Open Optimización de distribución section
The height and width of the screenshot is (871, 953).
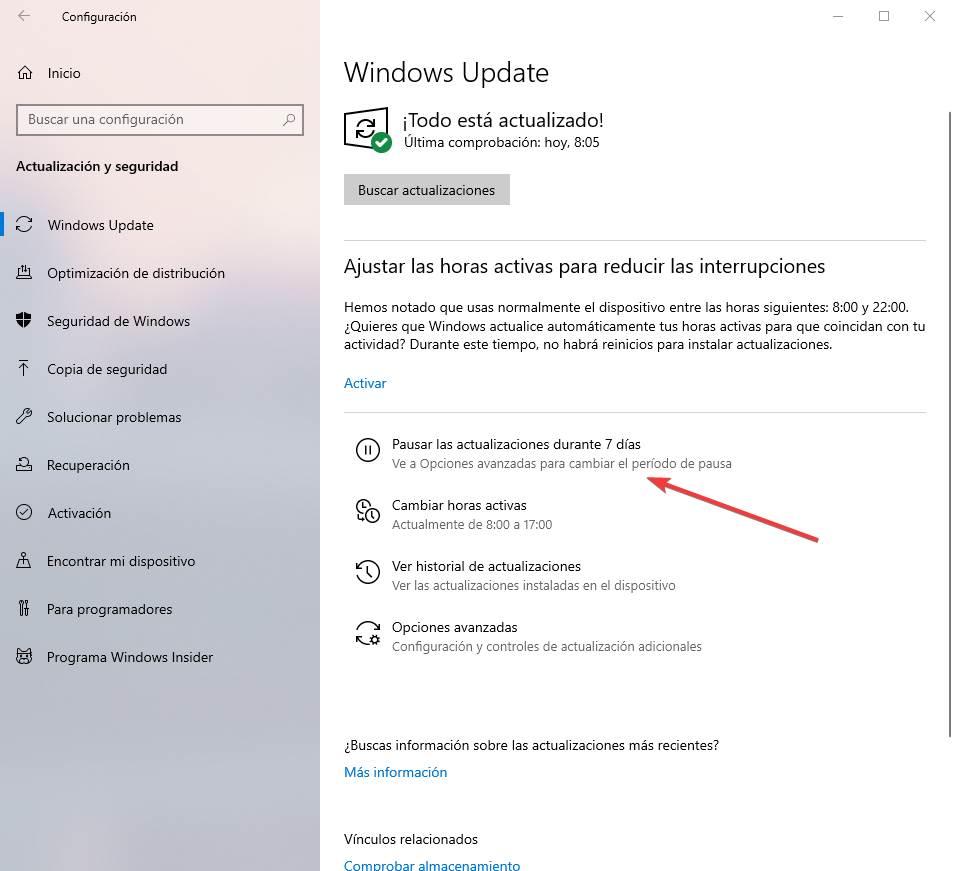pos(136,273)
